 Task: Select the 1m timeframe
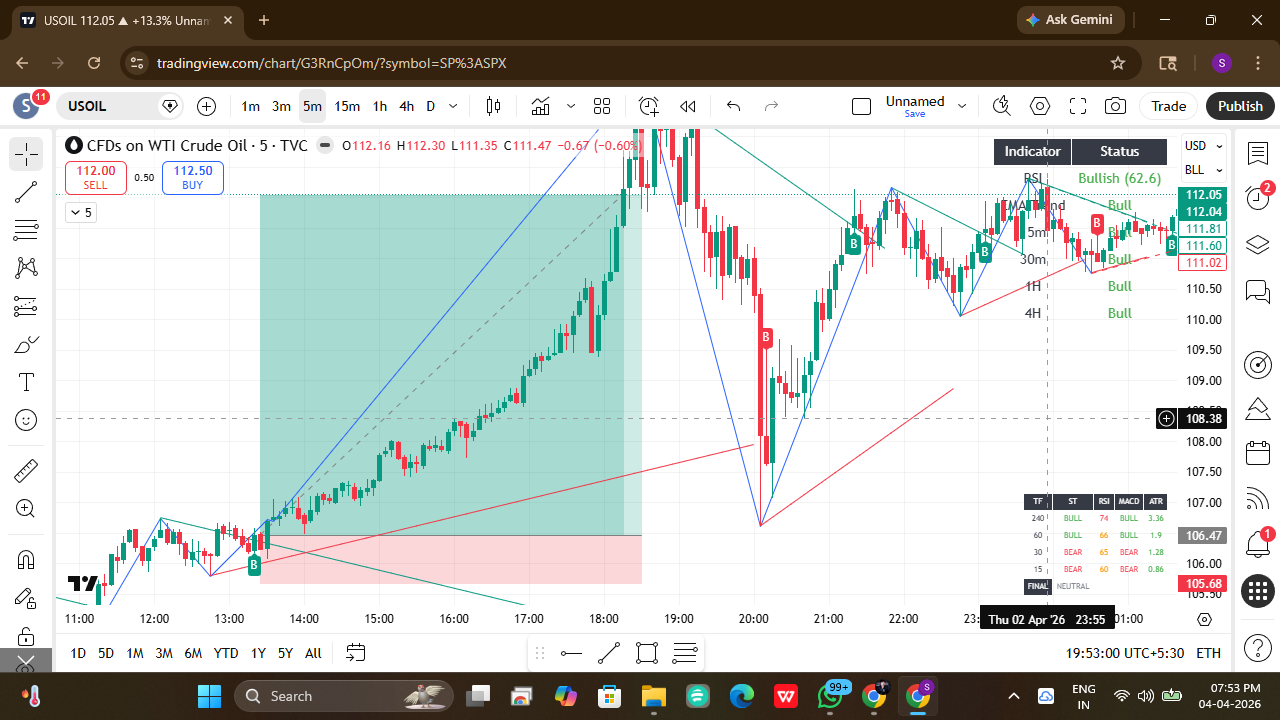point(250,106)
